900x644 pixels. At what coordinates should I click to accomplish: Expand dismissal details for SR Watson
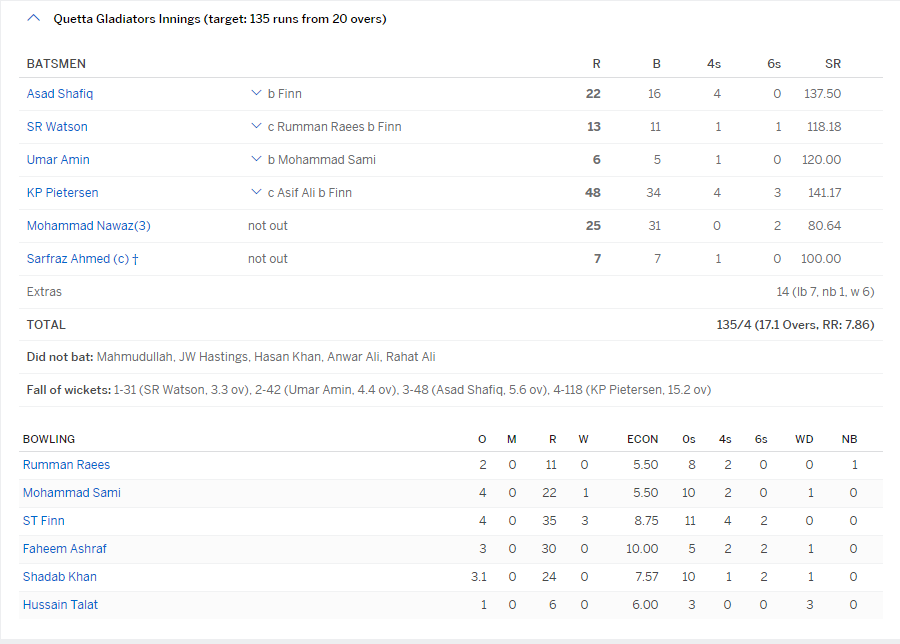[258, 126]
